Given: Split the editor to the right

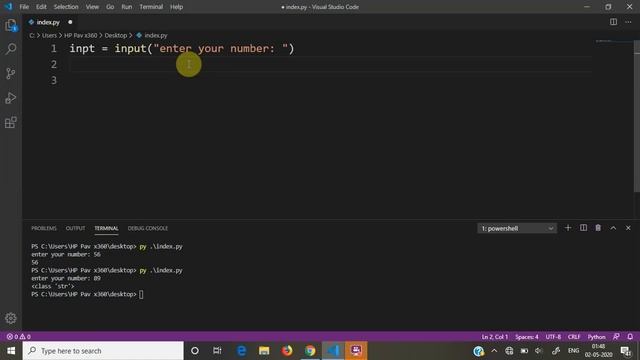Looking at the screenshot, I should pos(613,22).
